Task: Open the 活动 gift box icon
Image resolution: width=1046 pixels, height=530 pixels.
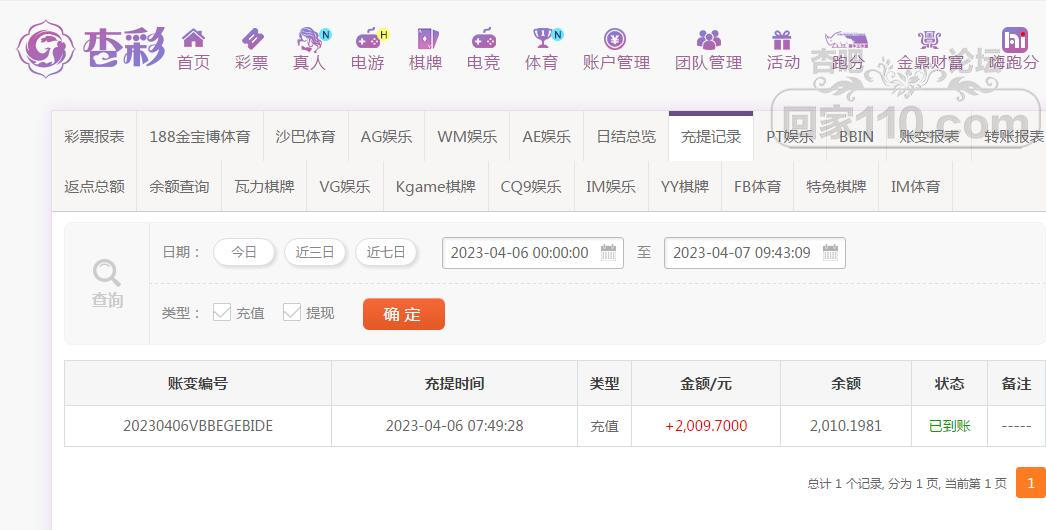Action: pyautogui.click(x=782, y=39)
